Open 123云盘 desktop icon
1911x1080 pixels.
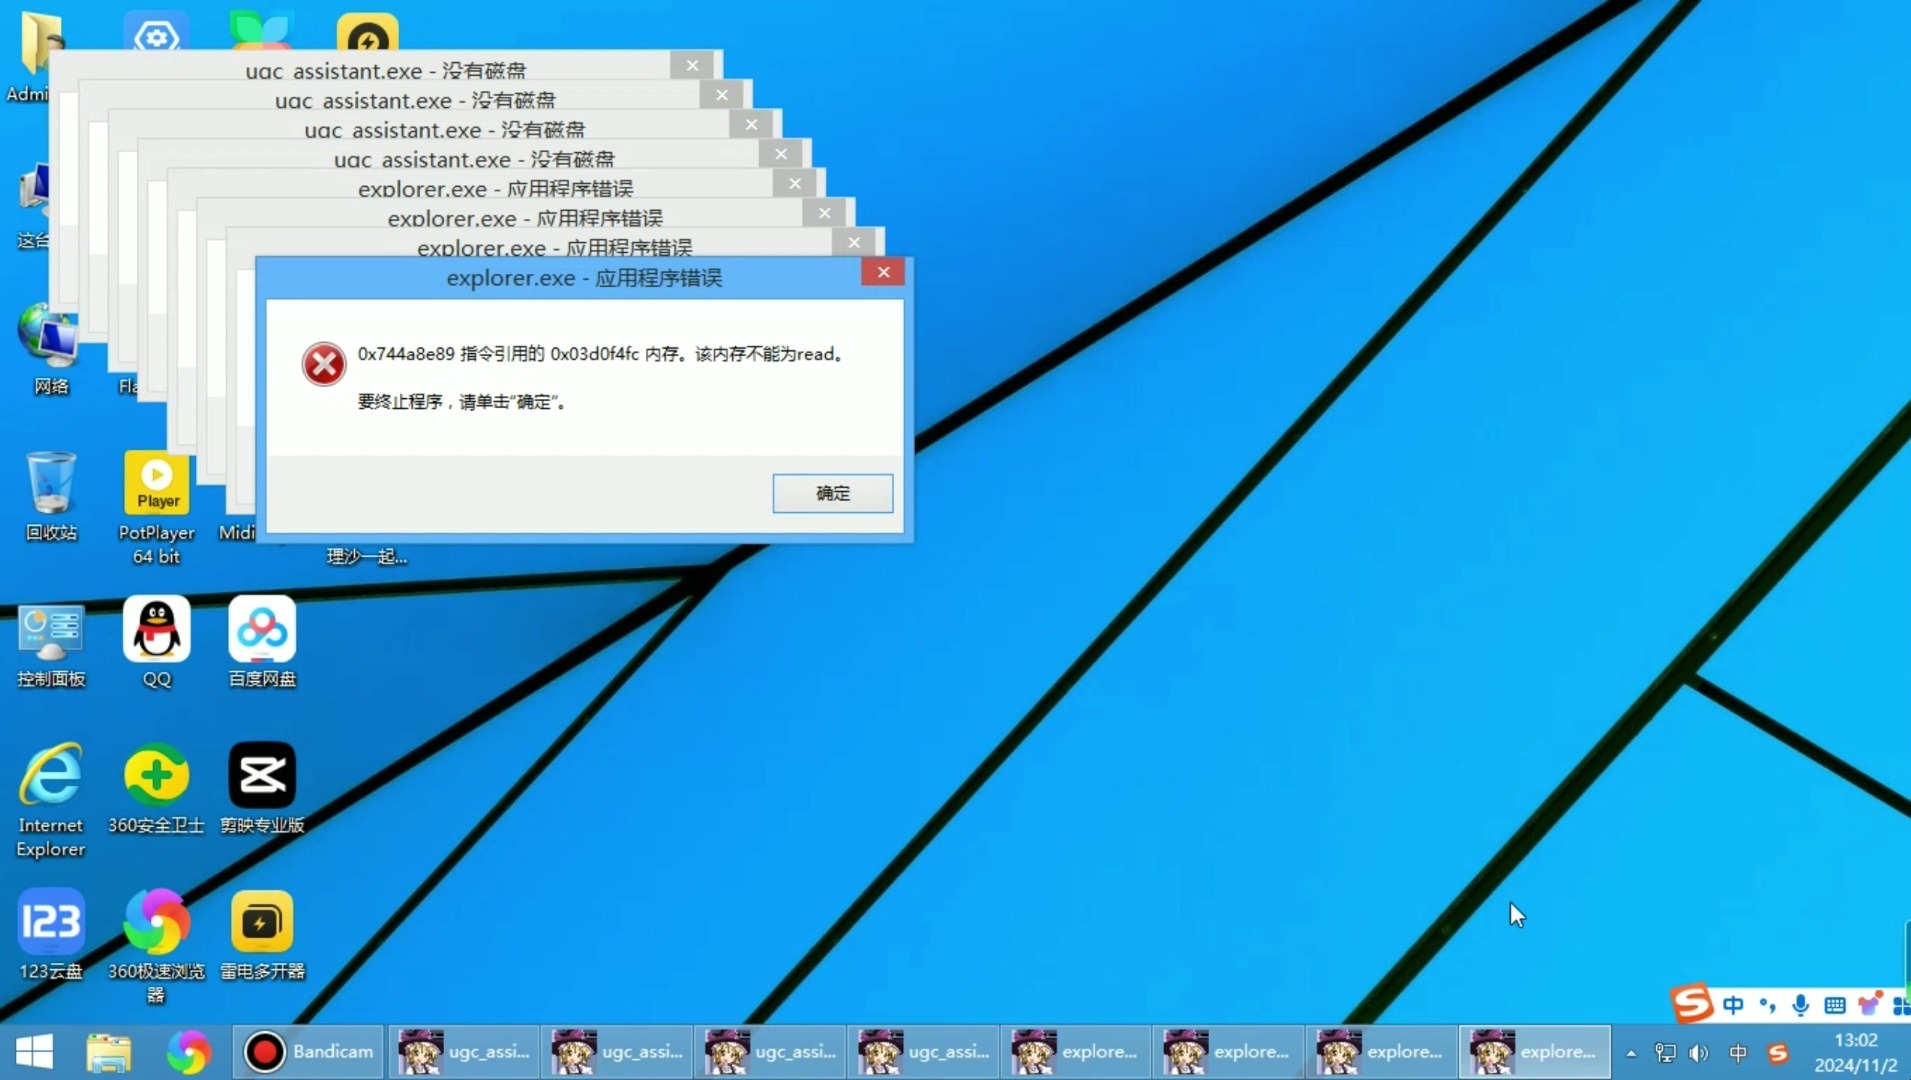coord(51,934)
